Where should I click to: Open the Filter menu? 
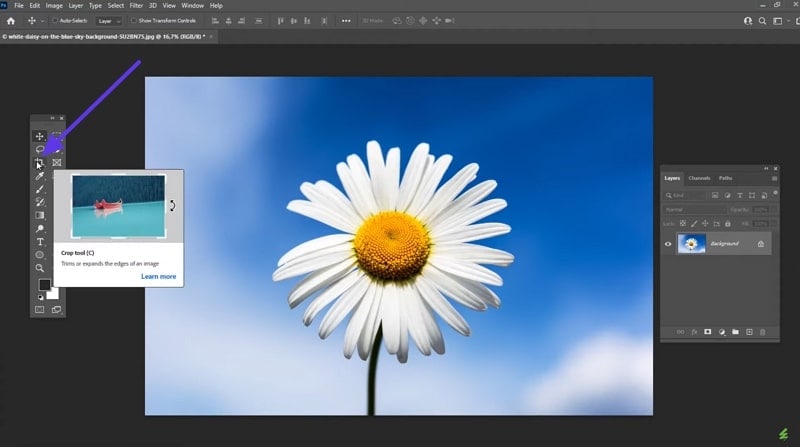[x=136, y=6]
